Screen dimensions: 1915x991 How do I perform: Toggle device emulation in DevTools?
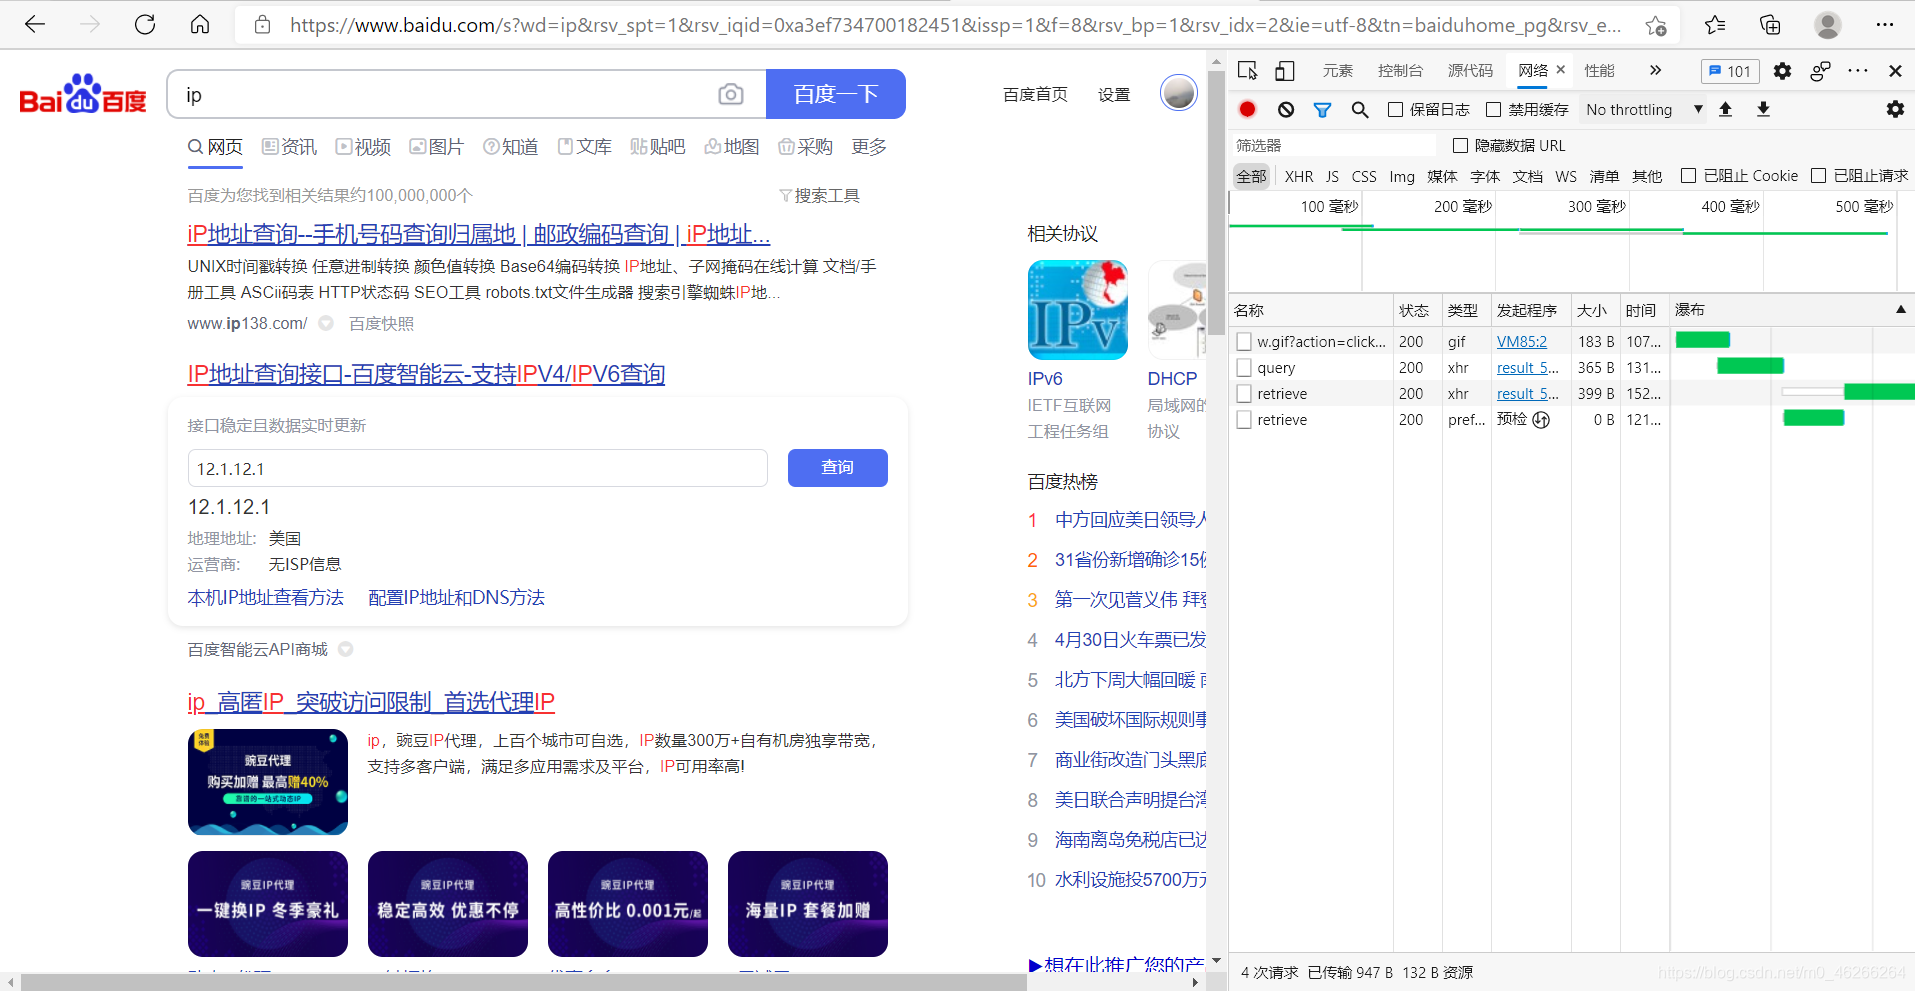[1285, 71]
